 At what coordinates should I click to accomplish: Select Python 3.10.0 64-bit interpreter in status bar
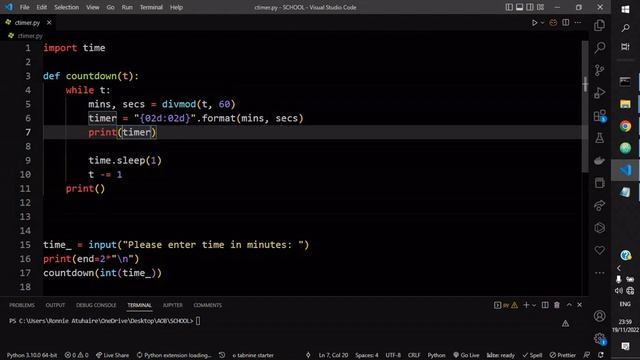(32, 355)
